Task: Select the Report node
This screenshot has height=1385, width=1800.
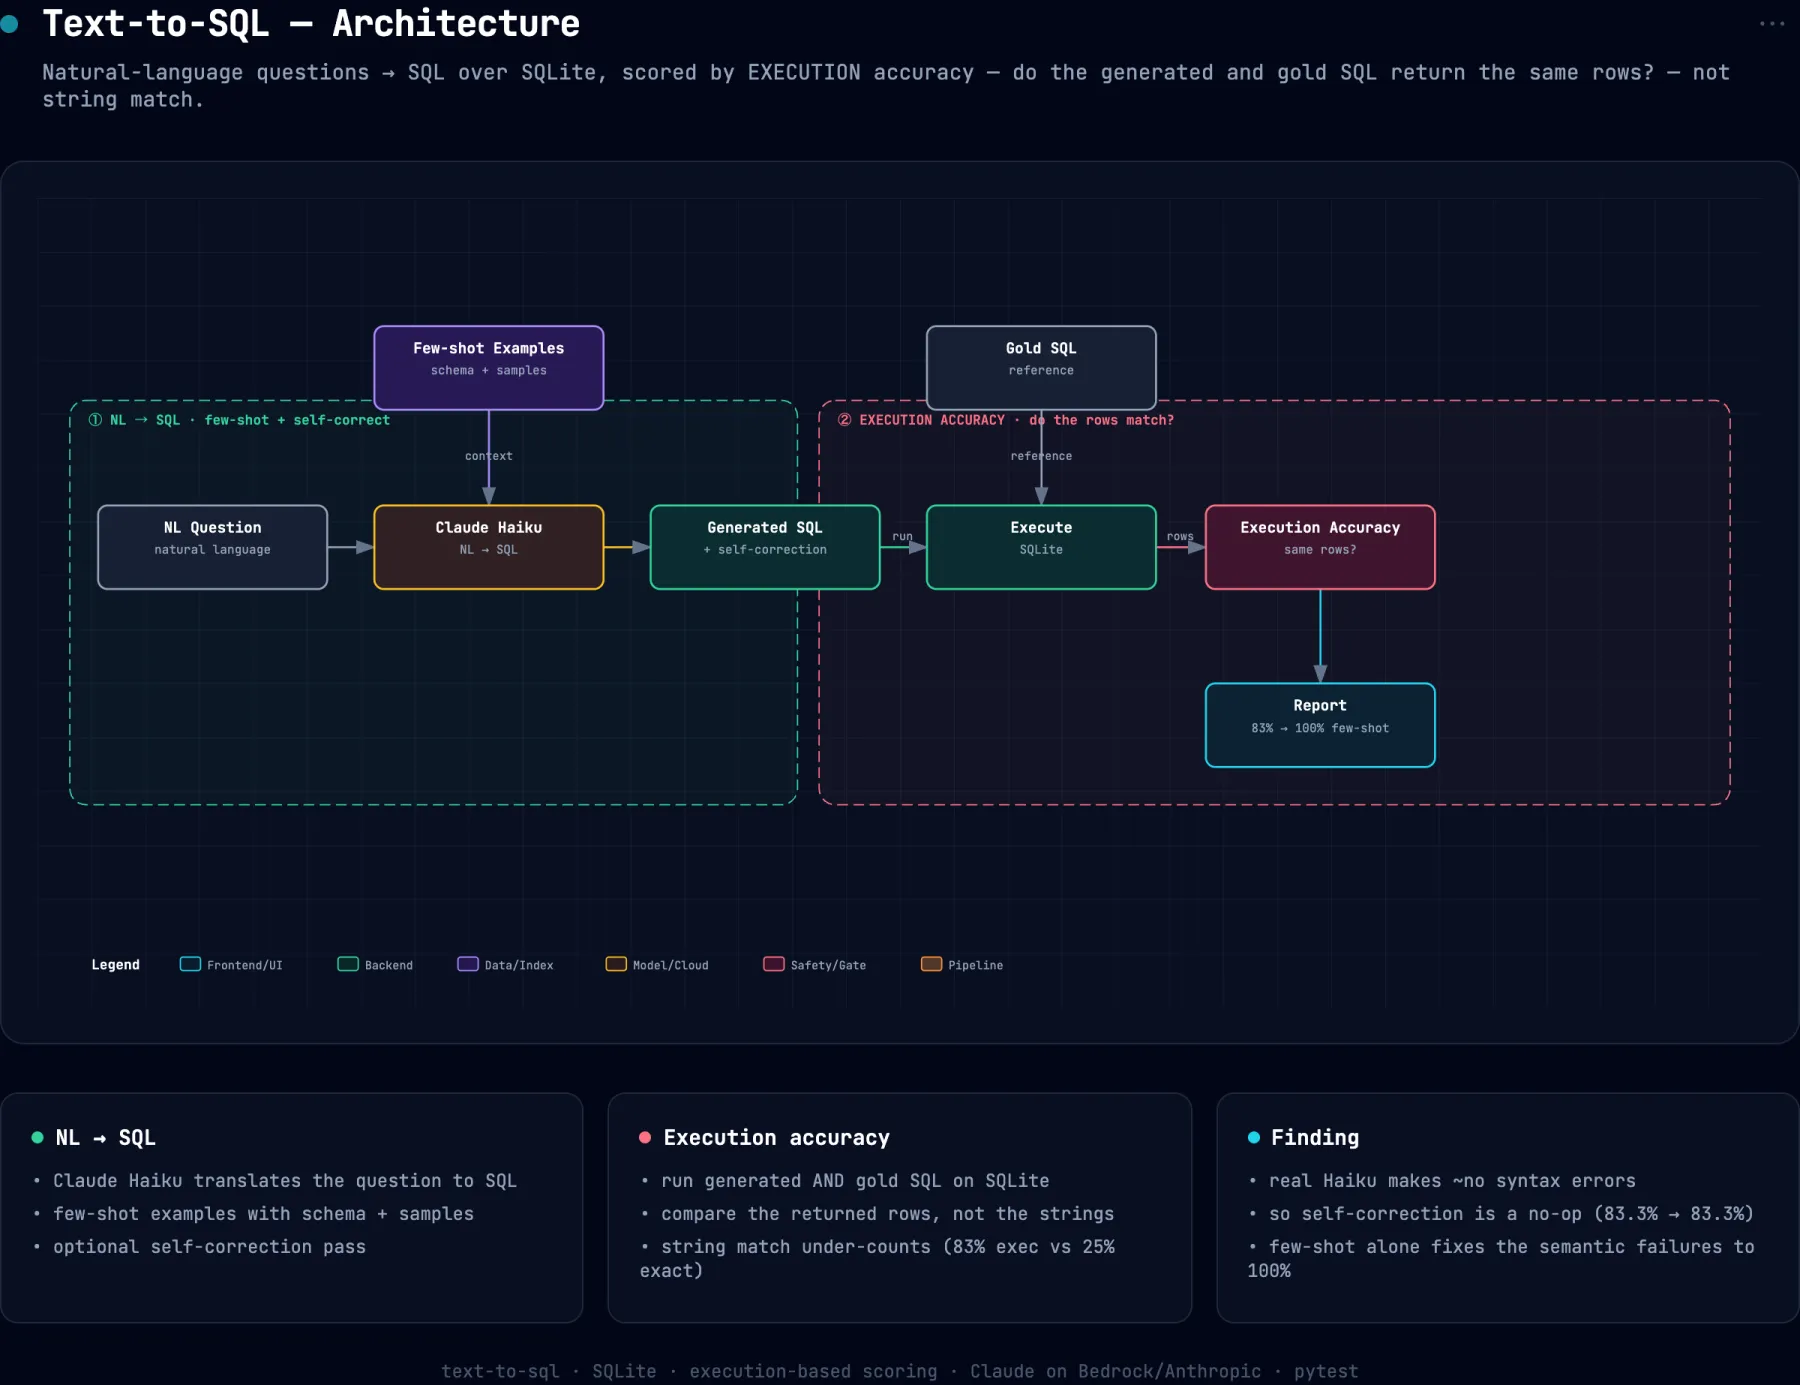Action: pyautogui.click(x=1320, y=725)
